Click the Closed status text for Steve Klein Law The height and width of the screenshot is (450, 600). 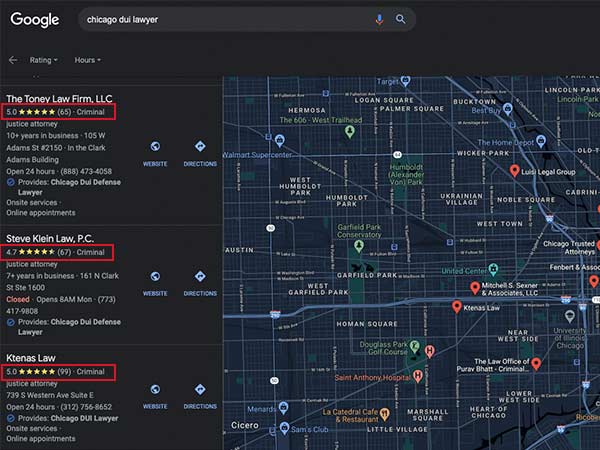point(18,299)
